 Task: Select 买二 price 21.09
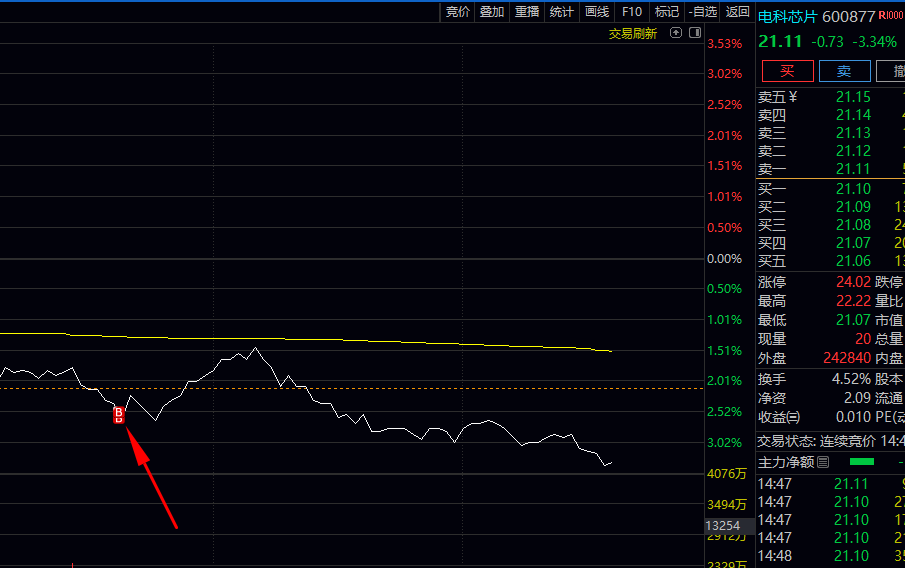pyautogui.click(x=853, y=207)
